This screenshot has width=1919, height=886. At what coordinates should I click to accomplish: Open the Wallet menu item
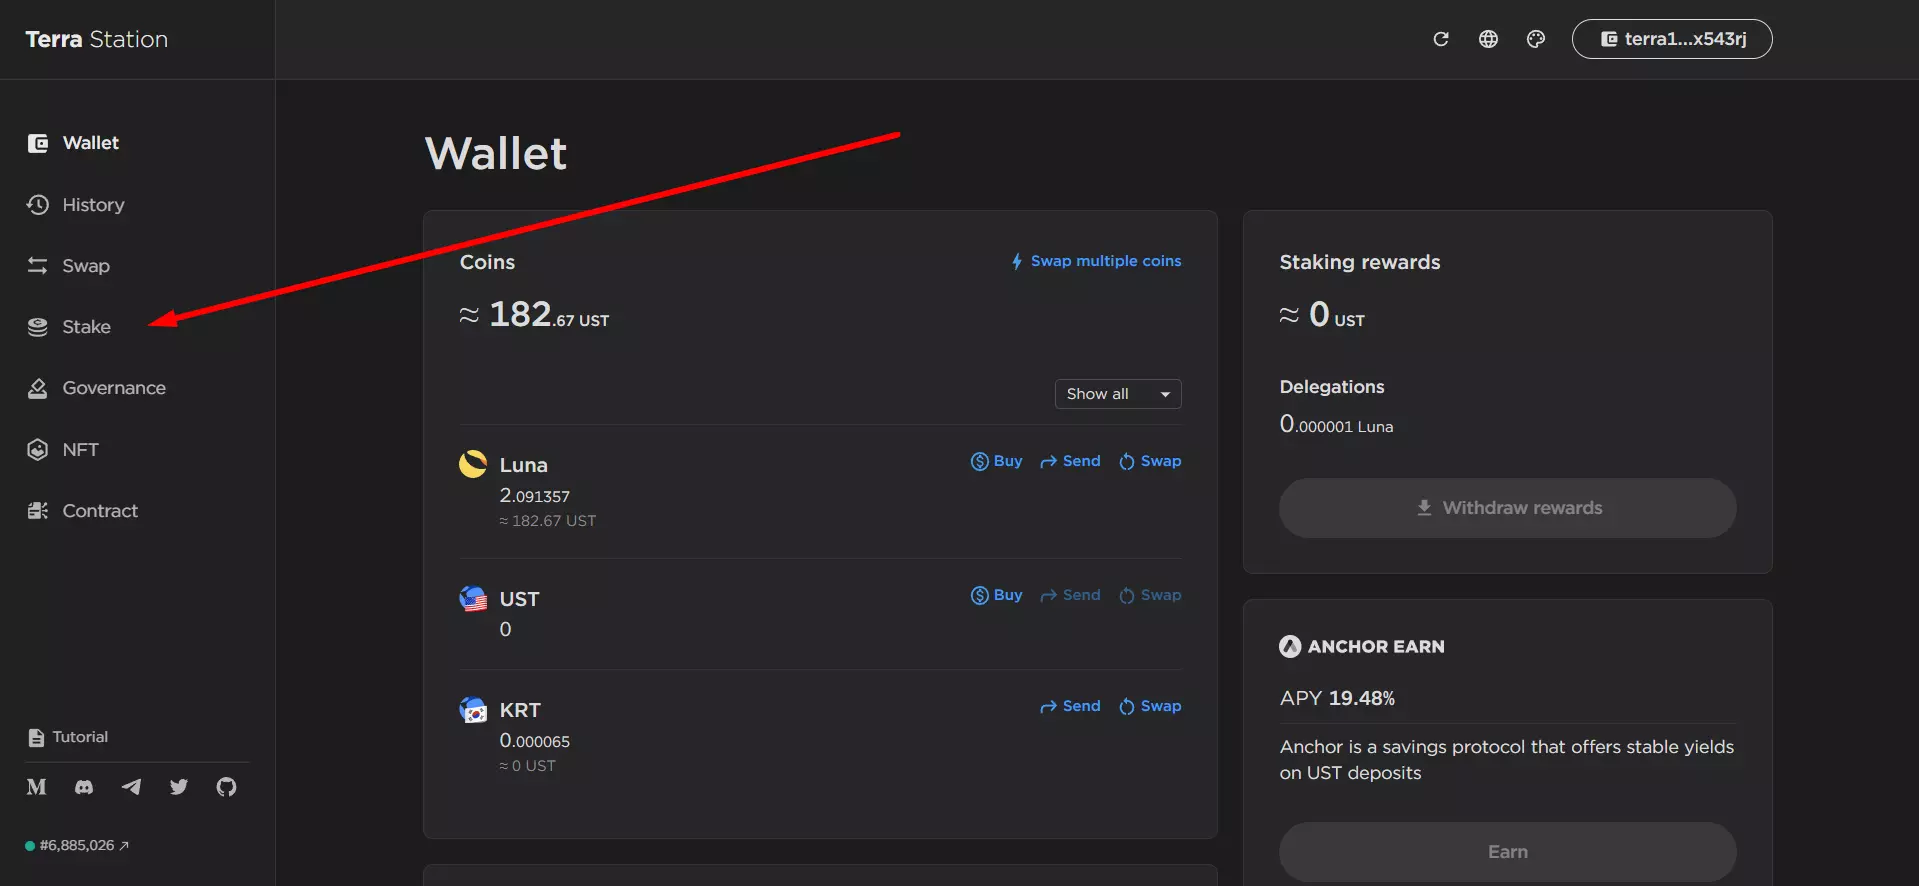tap(73, 143)
